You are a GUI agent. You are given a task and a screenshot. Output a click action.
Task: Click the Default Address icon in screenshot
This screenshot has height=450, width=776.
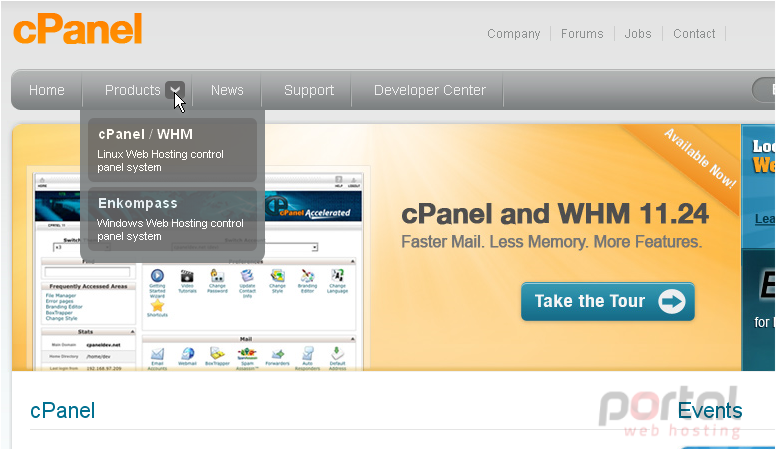pos(338,353)
